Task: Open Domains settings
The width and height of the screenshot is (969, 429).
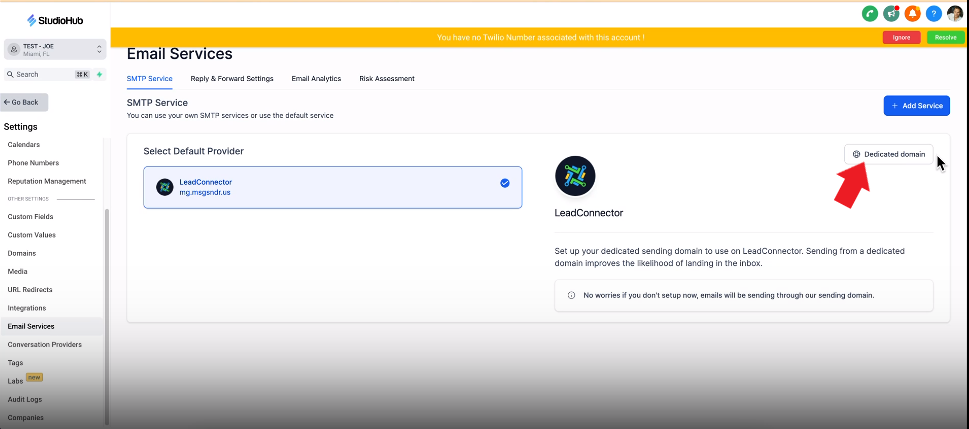Action: [22, 253]
